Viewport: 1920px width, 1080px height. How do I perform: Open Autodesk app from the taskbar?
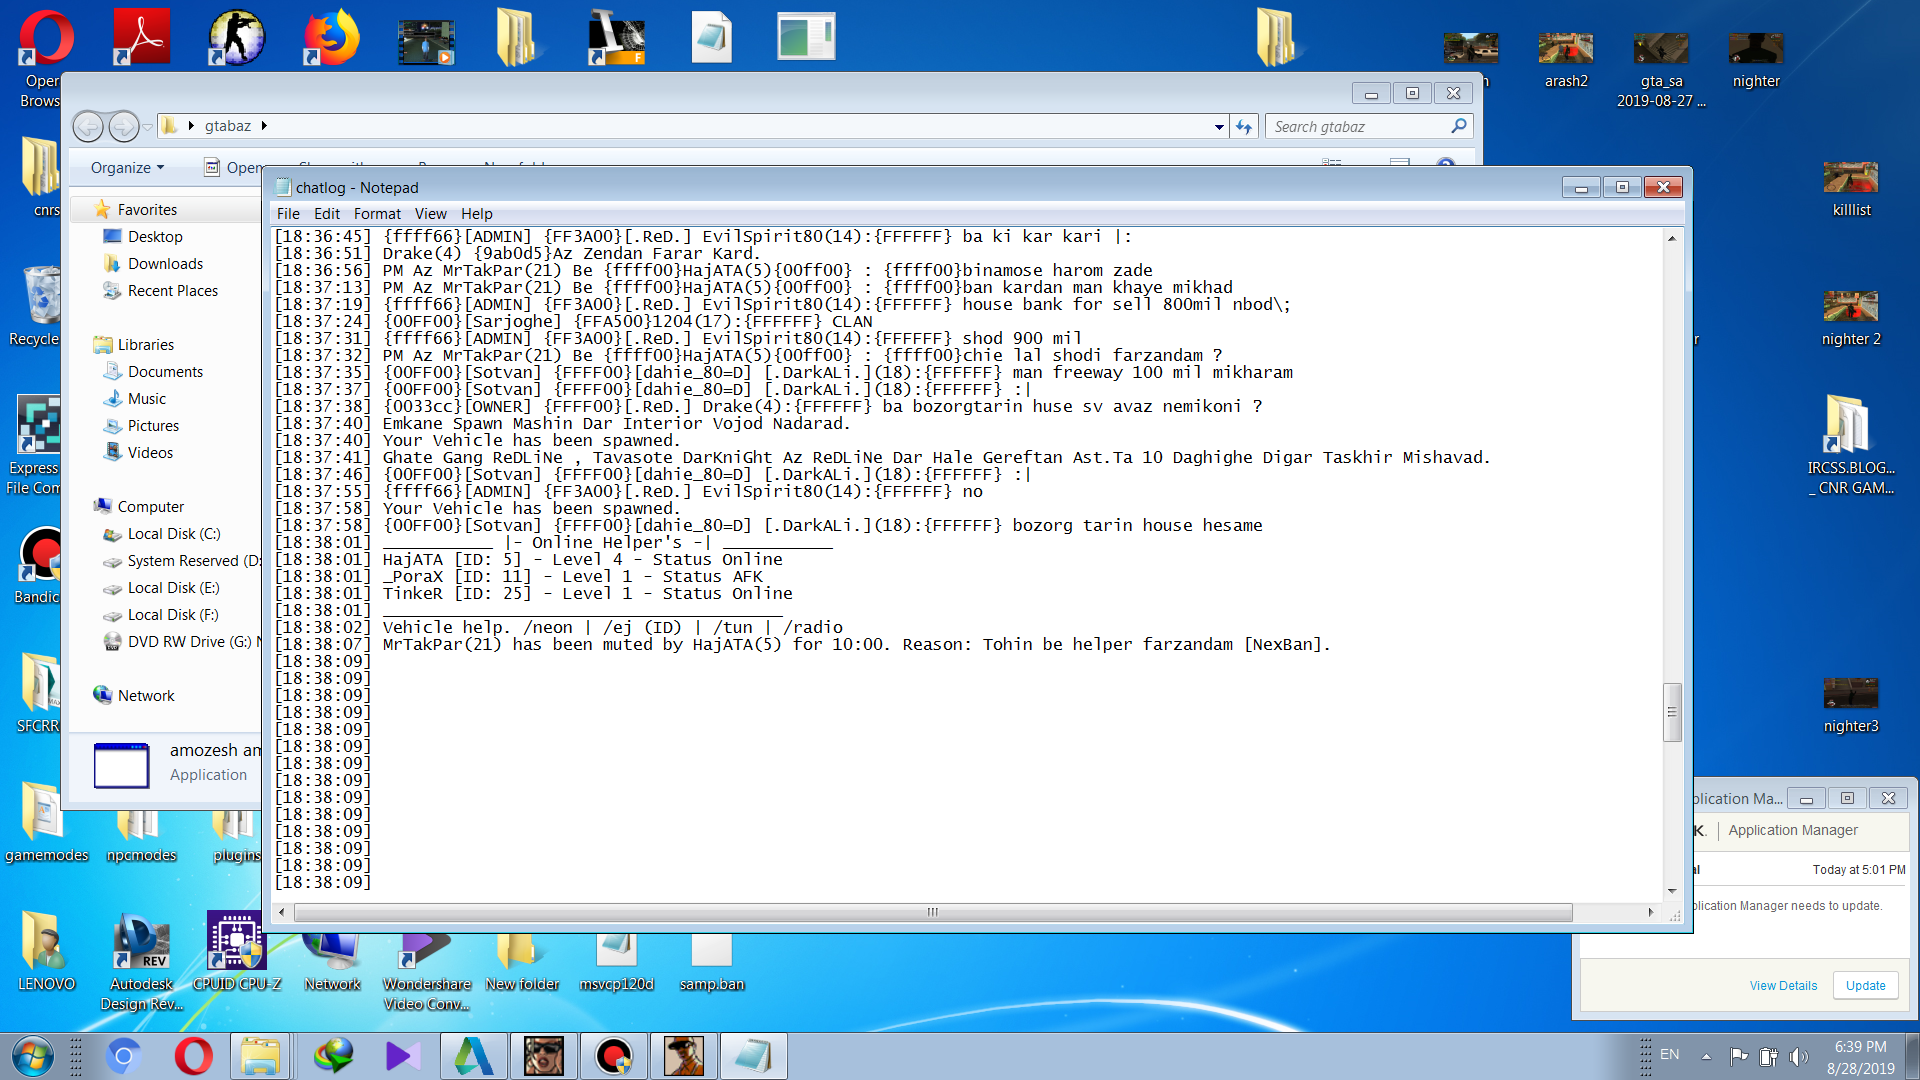pyautogui.click(x=473, y=1056)
